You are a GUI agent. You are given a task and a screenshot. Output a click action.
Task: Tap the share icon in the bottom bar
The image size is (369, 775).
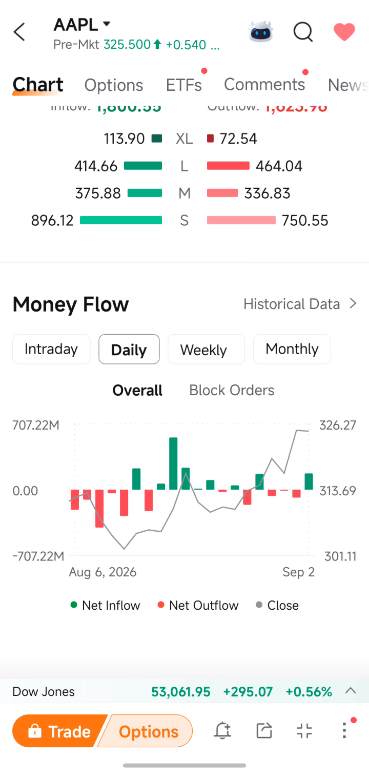[265, 731]
